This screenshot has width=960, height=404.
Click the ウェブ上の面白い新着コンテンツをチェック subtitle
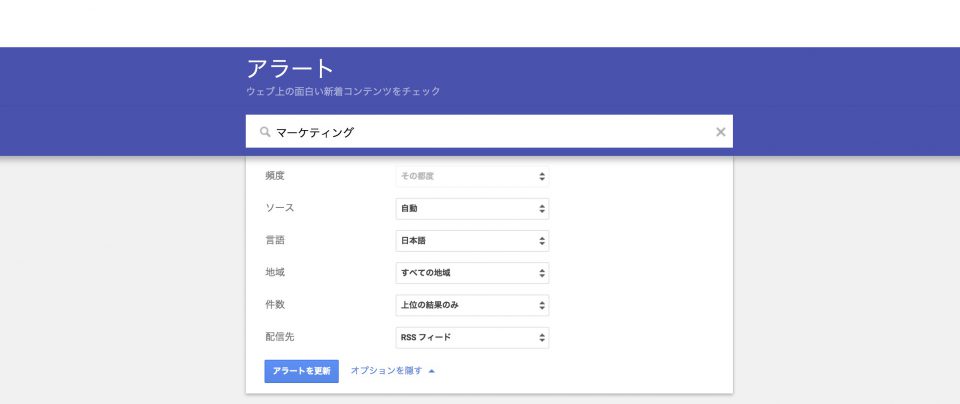point(343,92)
